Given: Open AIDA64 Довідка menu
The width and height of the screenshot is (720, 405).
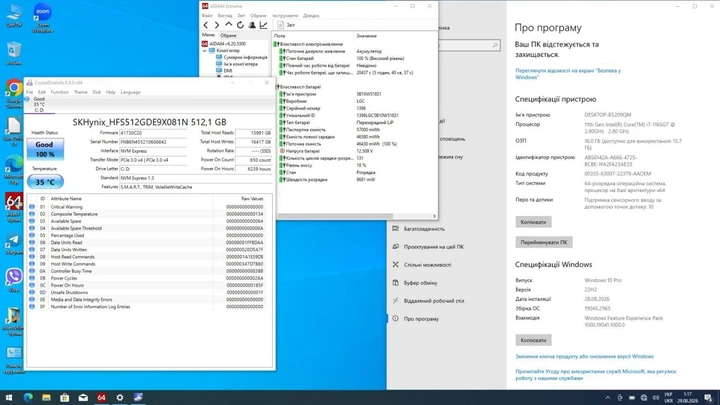Looking at the screenshot, I should (x=311, y=16).
